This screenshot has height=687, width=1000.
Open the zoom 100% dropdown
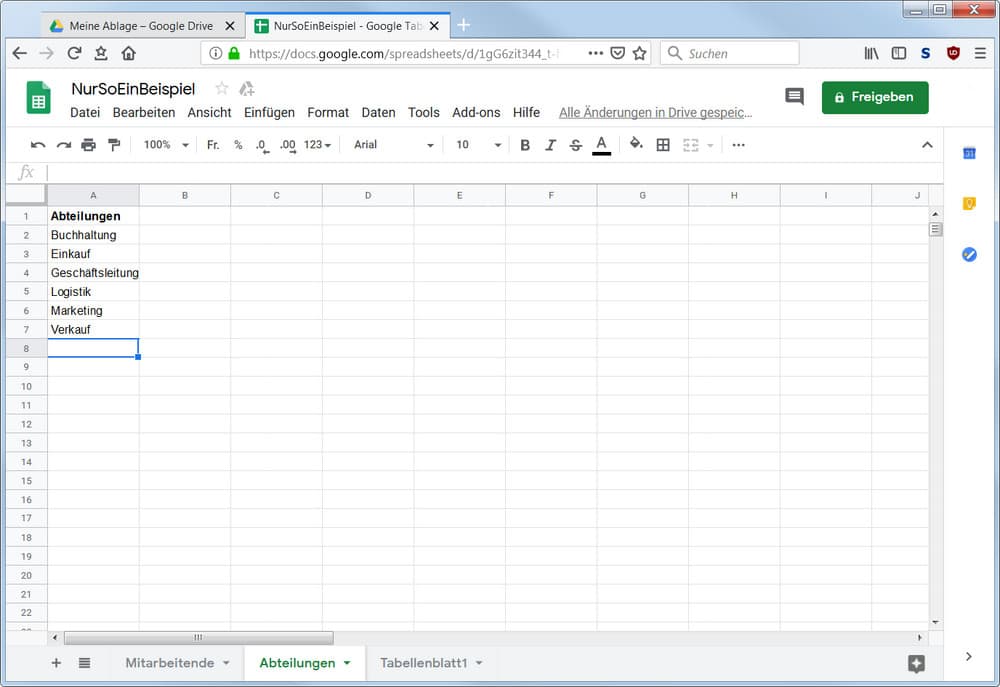[x=166, y=145]
